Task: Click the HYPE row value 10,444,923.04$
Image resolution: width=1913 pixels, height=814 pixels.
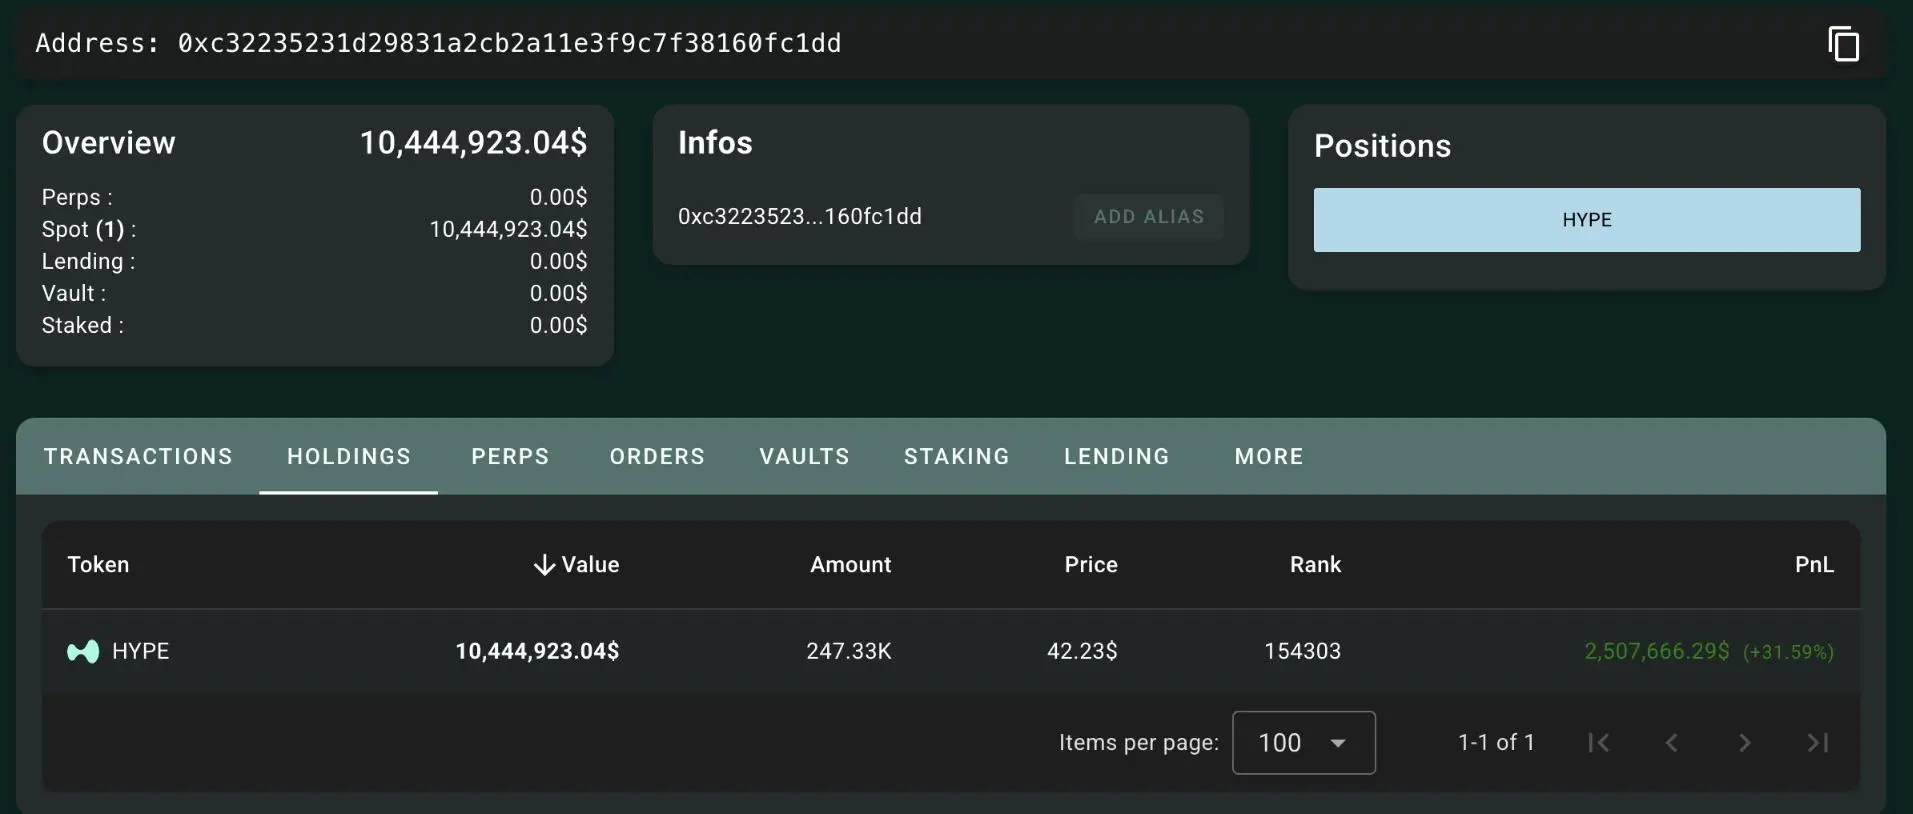Action: (537, 652)
